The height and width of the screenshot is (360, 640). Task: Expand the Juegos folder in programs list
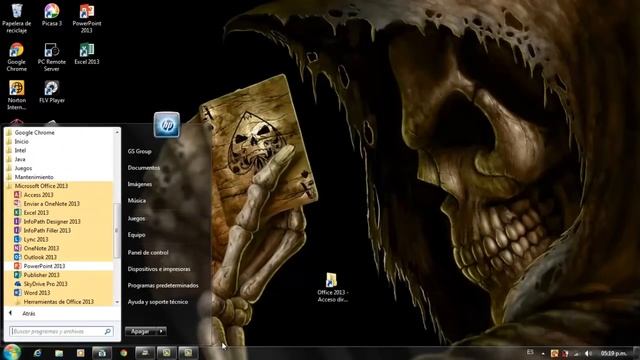pyautogui.click(x=23, y=168)
